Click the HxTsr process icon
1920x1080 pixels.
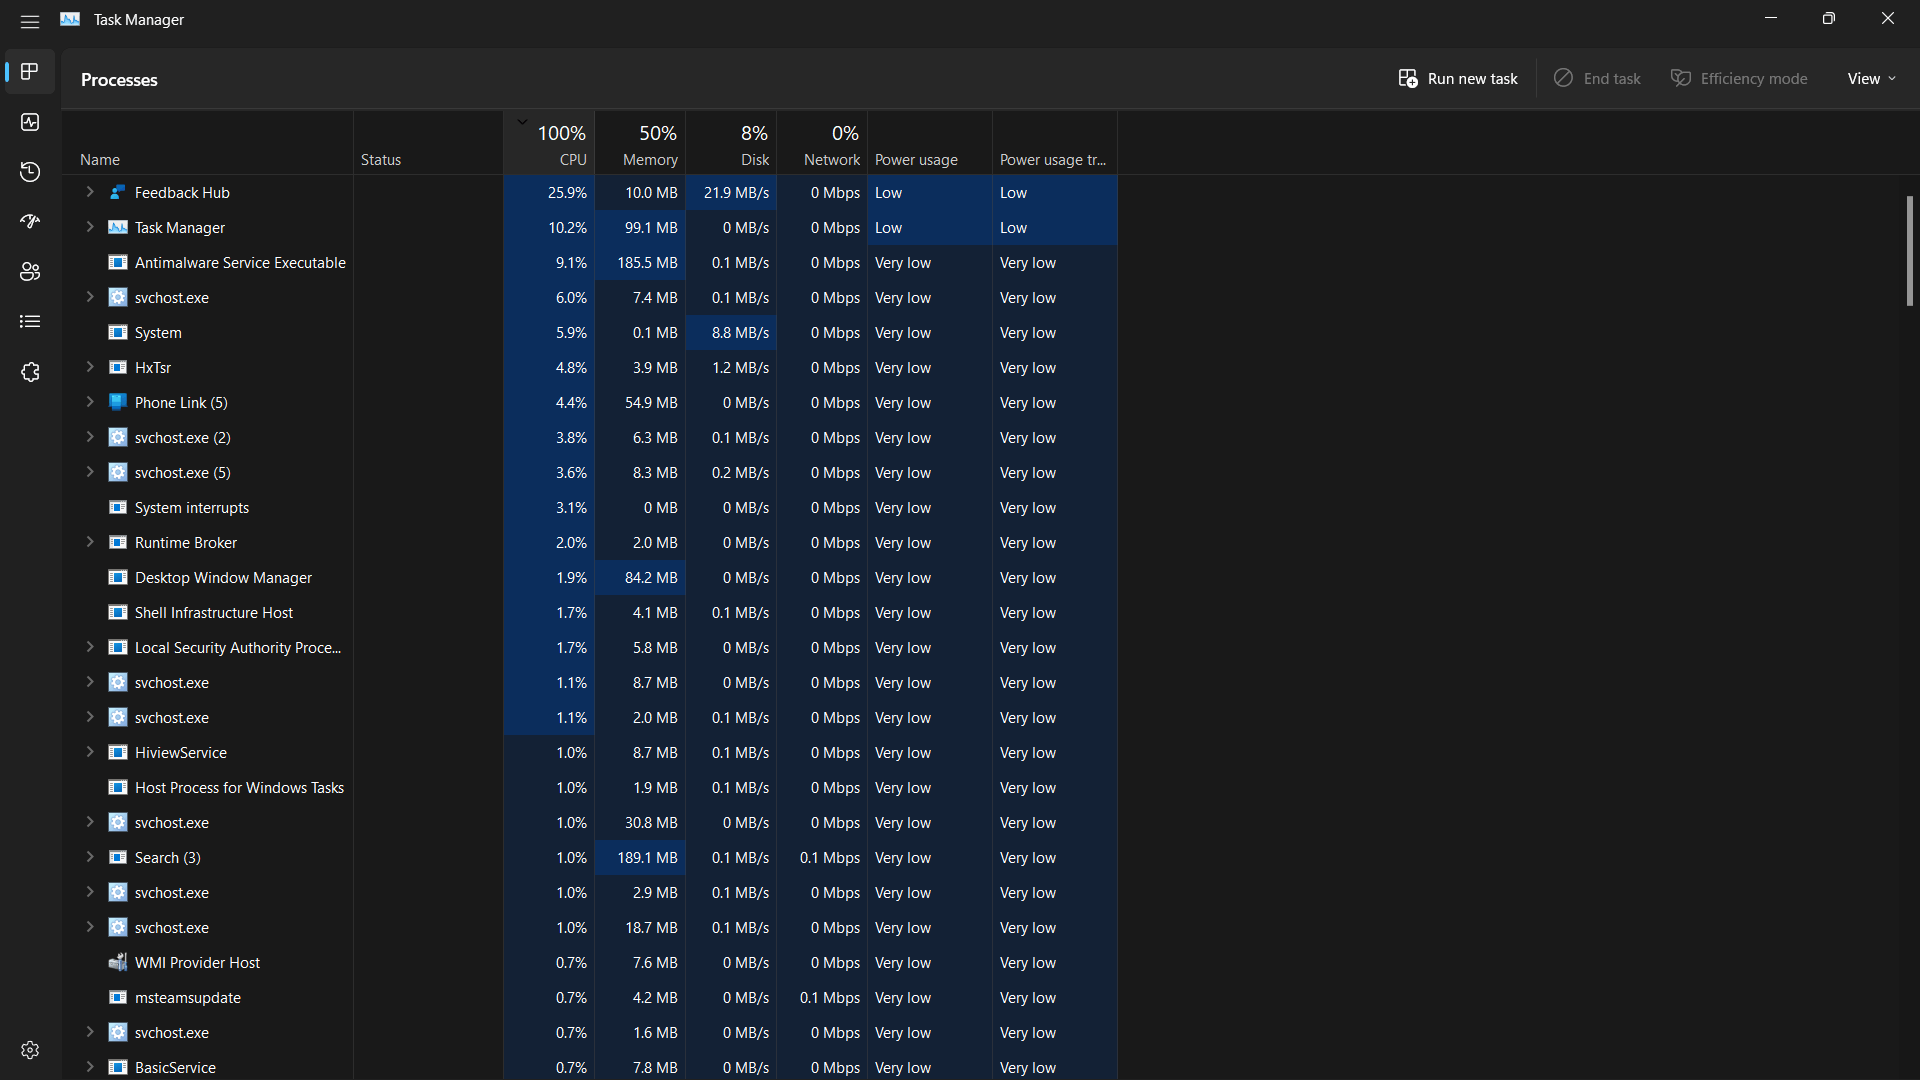[x=118, y=367]
